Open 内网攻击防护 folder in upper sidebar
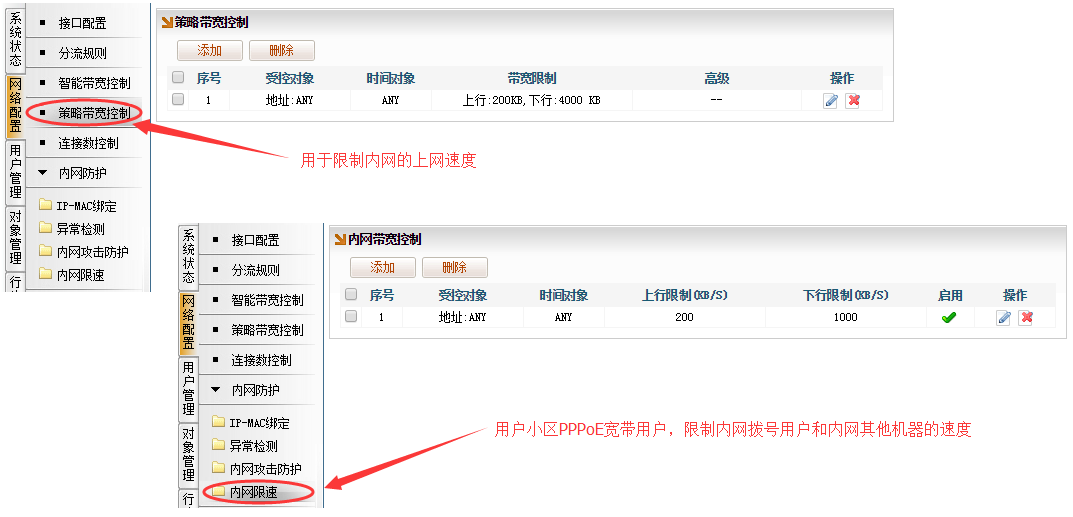Viewport: 1073px width, 517px height. pyautogui.click(x=84, y=252)
